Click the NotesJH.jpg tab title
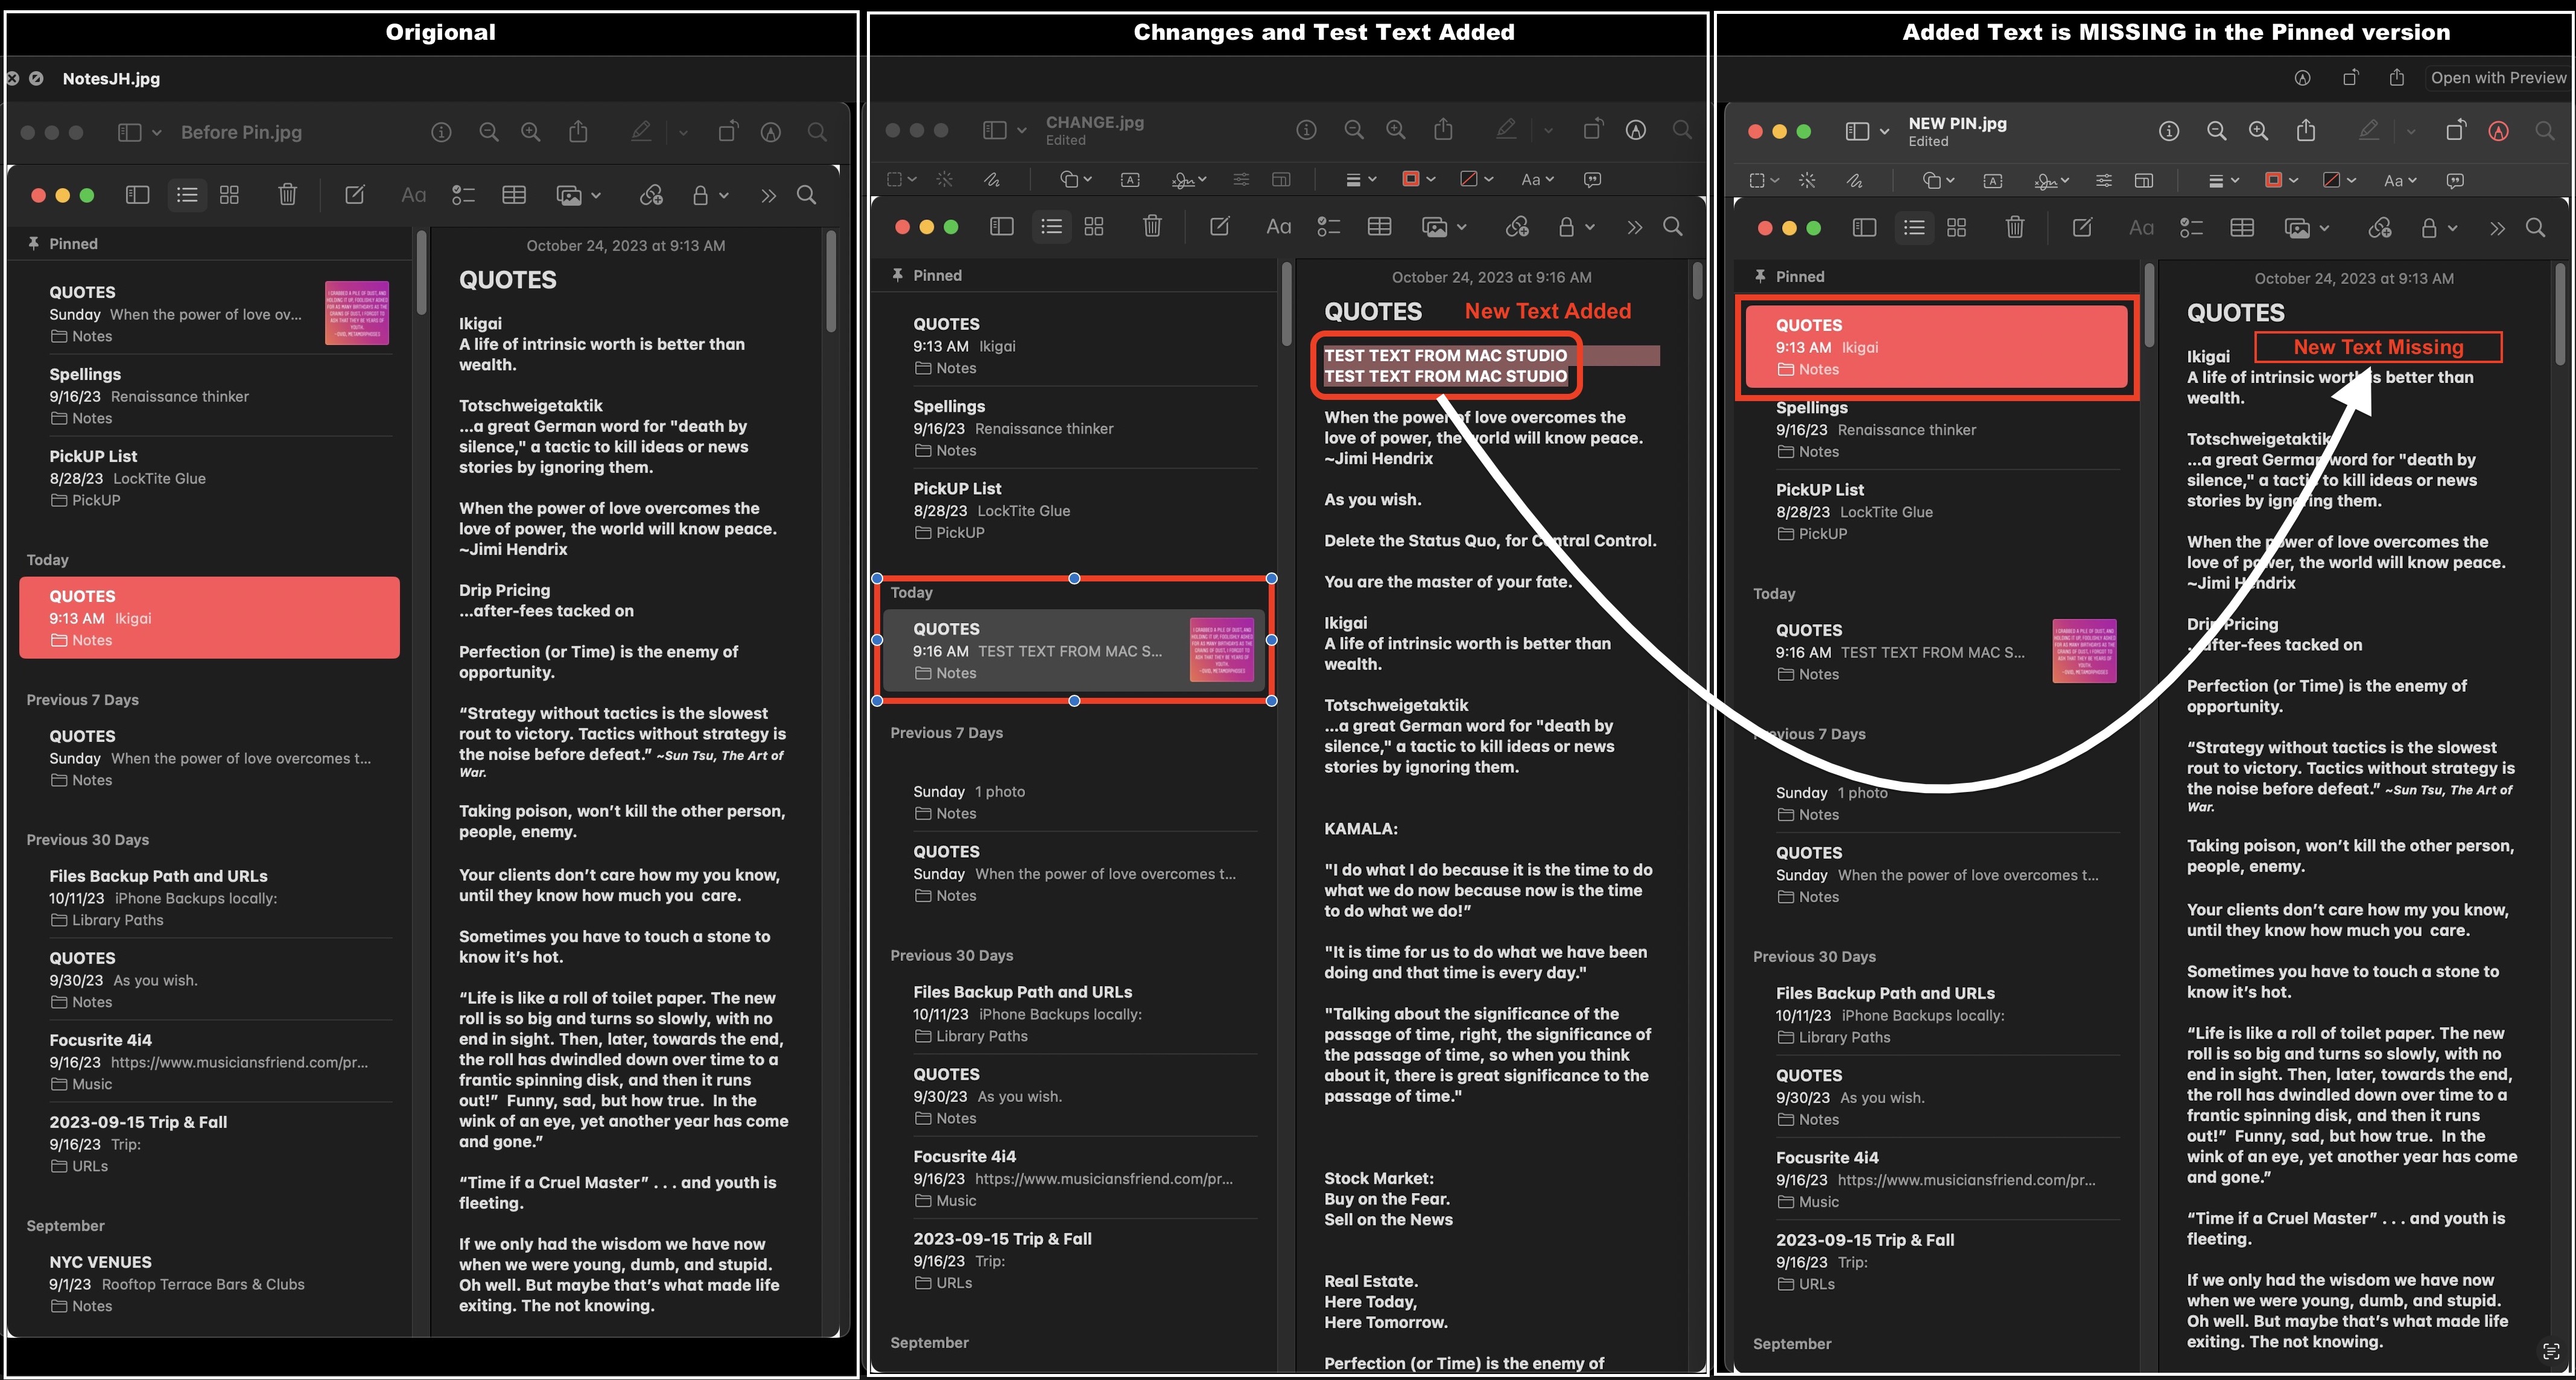 point(111,78)
